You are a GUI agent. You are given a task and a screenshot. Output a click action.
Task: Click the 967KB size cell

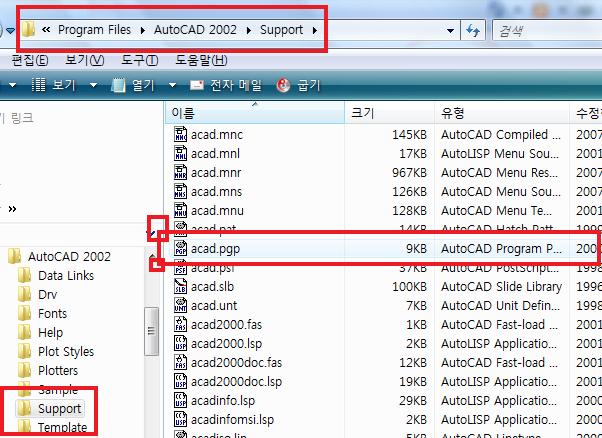(409, 173)
